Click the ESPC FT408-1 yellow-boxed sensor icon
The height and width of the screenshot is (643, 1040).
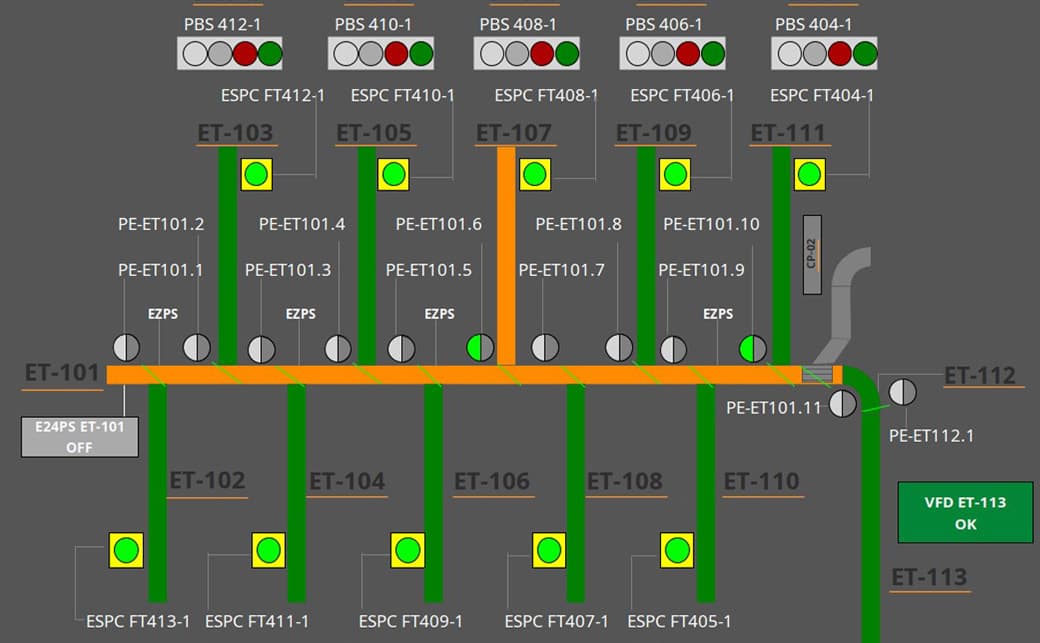[535, 174]
